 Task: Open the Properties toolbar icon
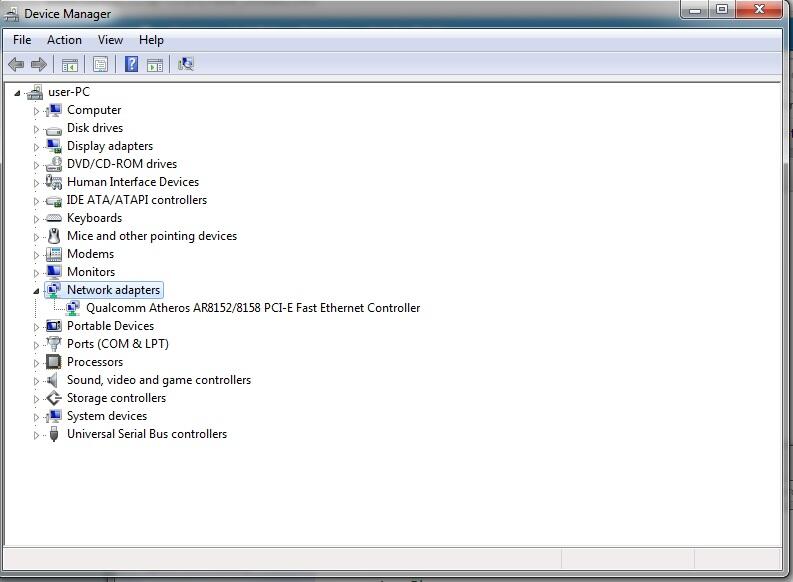(100, 64)
